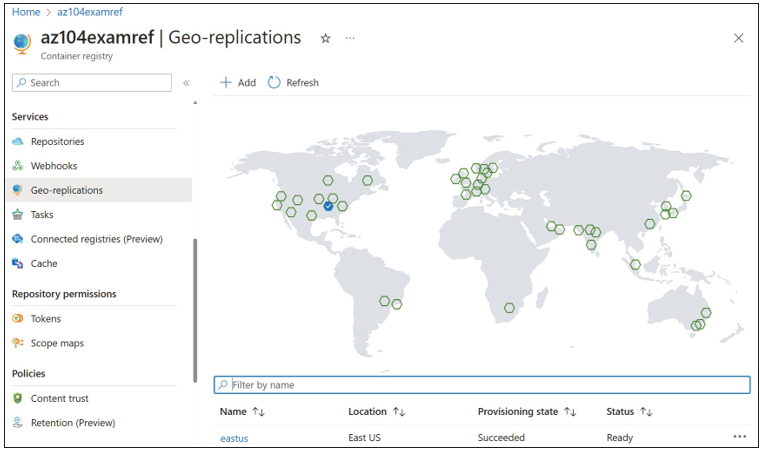This screenshot has height=455, width=767.
Task: Click the Tasks icon
Action: pos(18,214)
